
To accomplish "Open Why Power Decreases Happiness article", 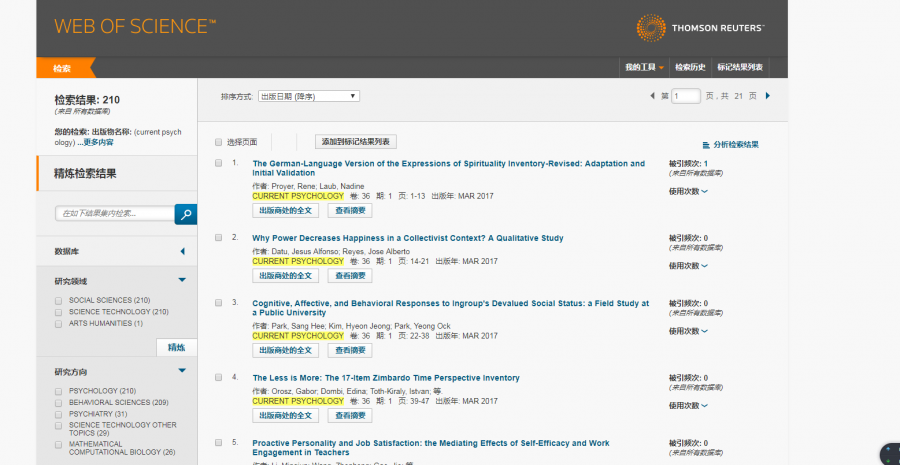I will click(408, 238).
